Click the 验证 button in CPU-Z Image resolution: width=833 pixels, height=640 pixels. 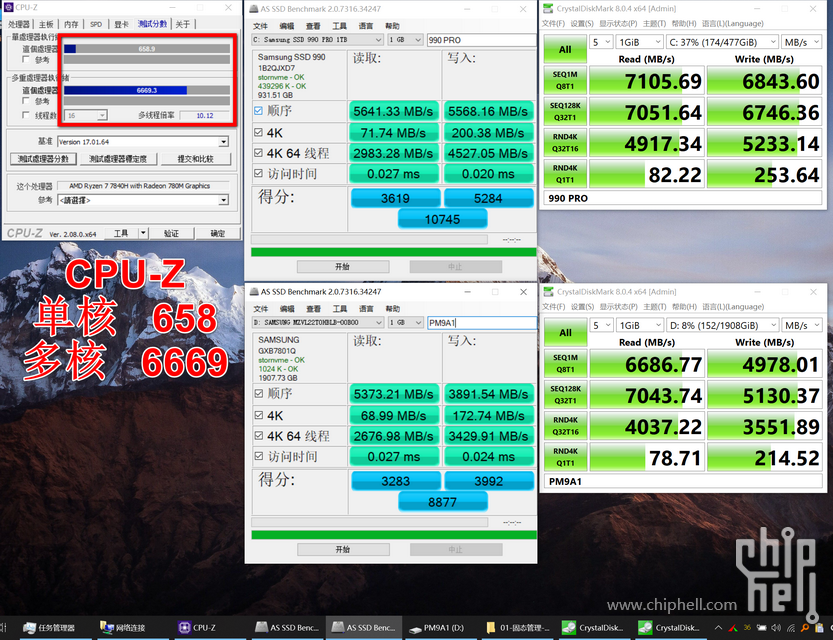[x=171, y=233]
